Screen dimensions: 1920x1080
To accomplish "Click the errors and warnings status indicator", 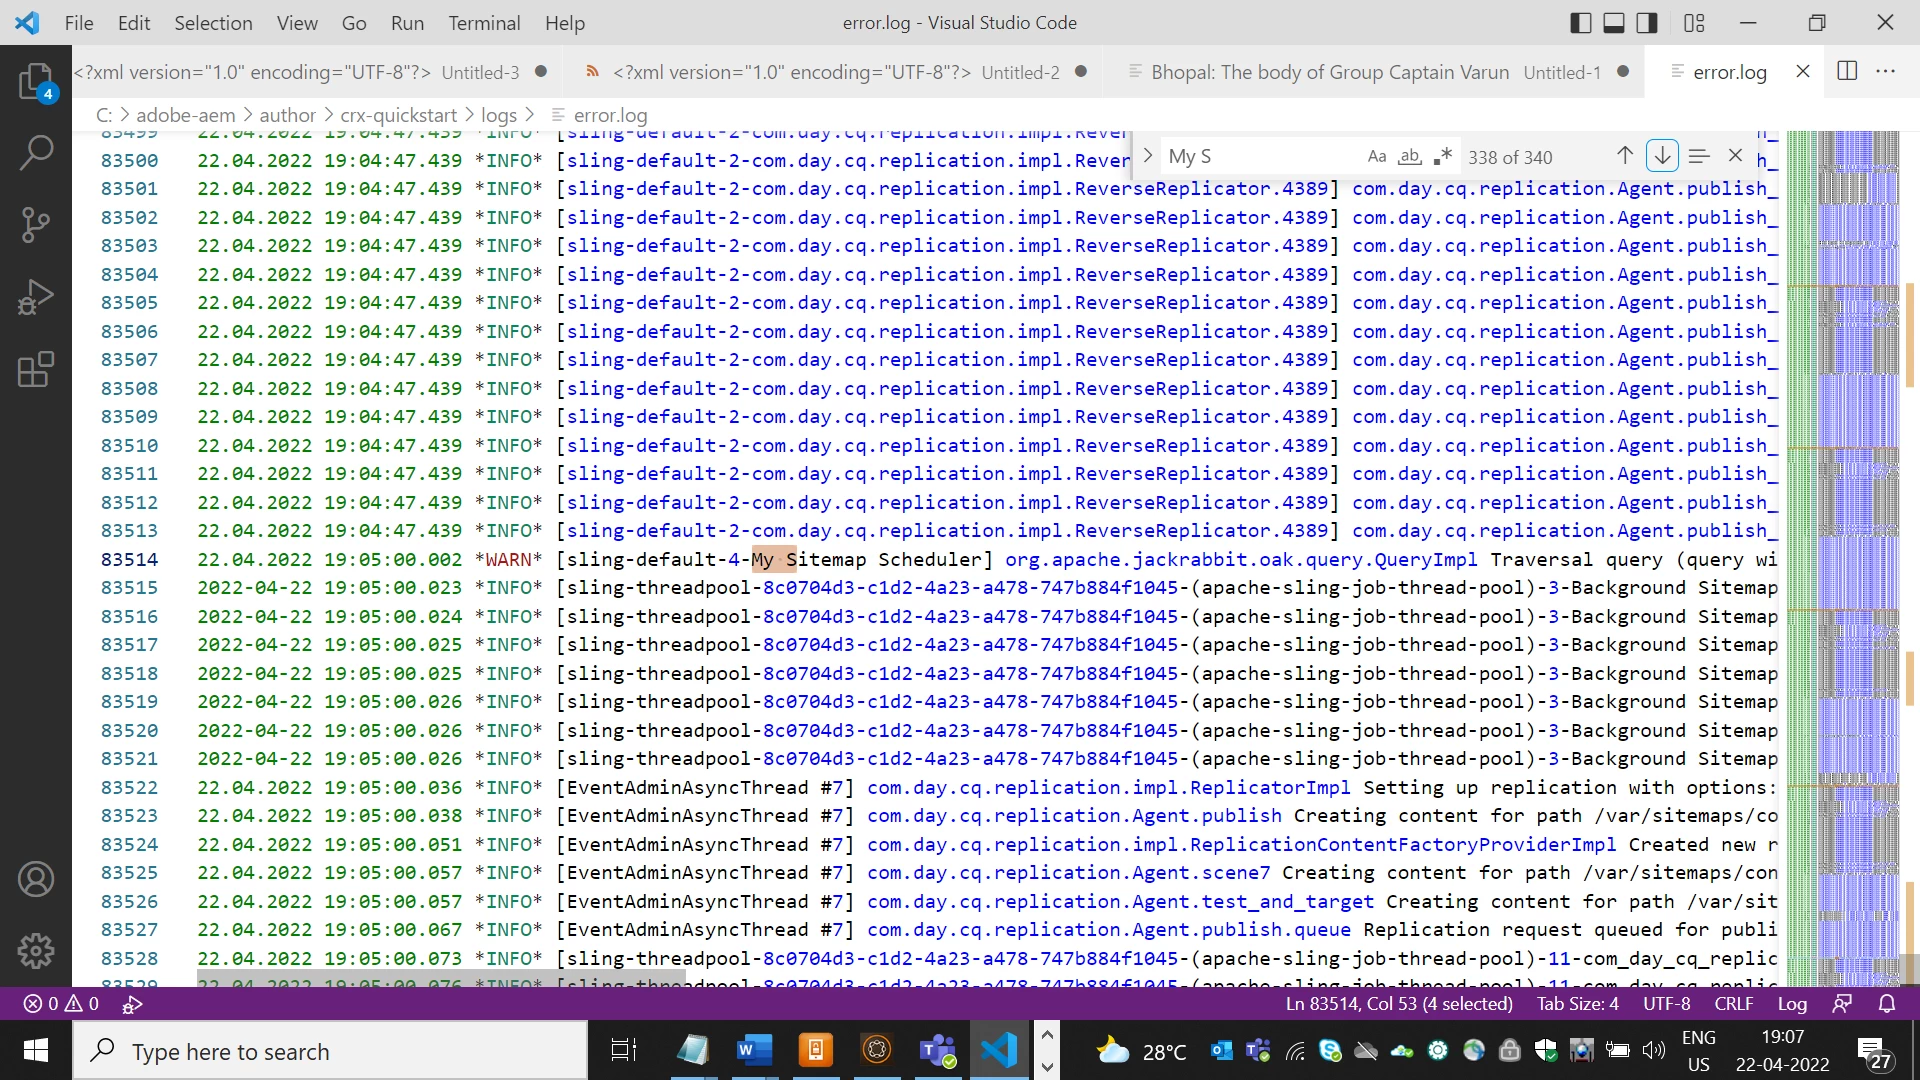I will (x=61, y=1003).
